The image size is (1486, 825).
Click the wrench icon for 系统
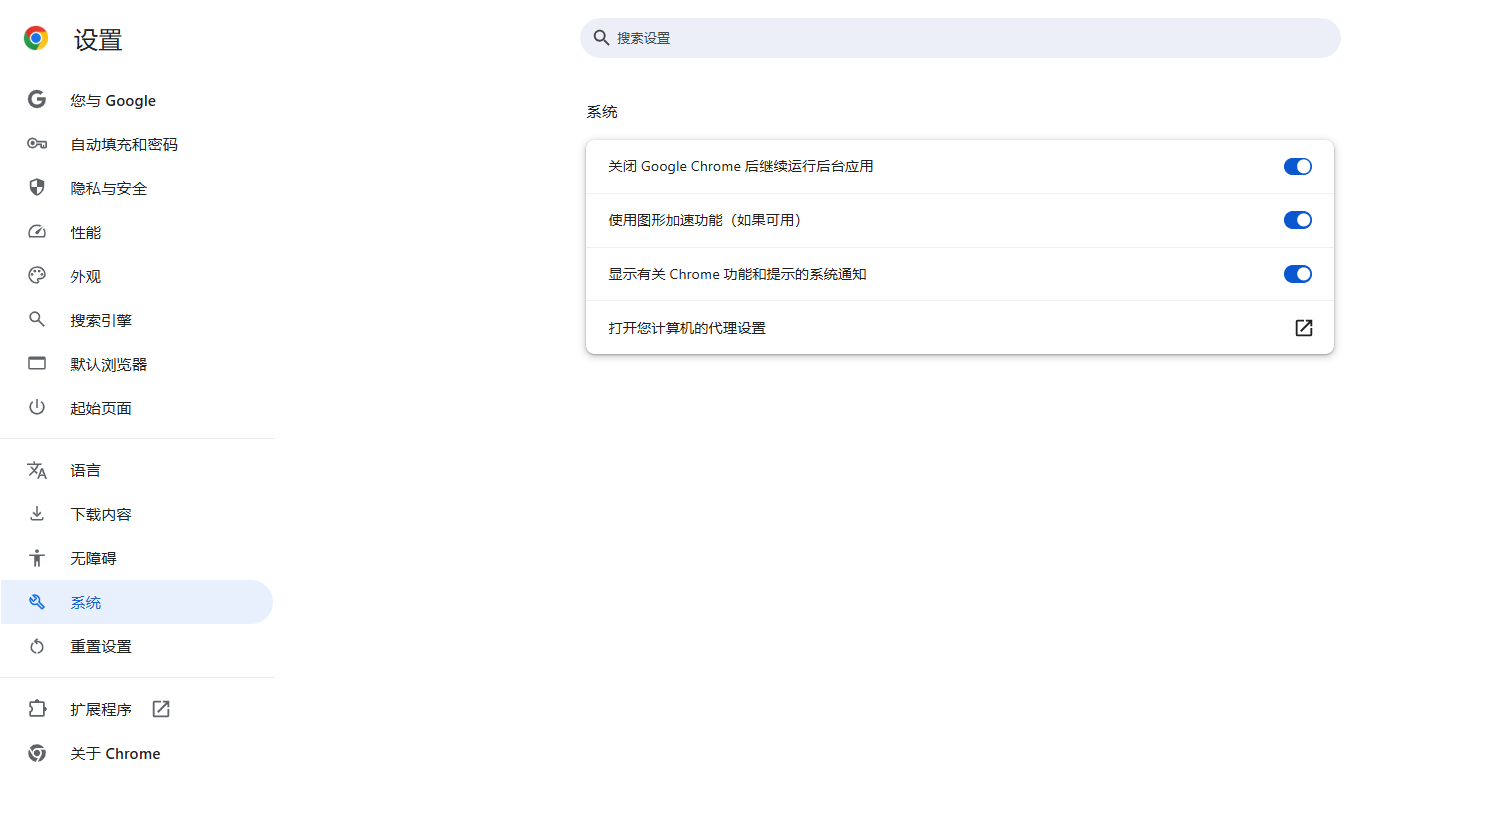pyautogui.click(x=37, y=602)
